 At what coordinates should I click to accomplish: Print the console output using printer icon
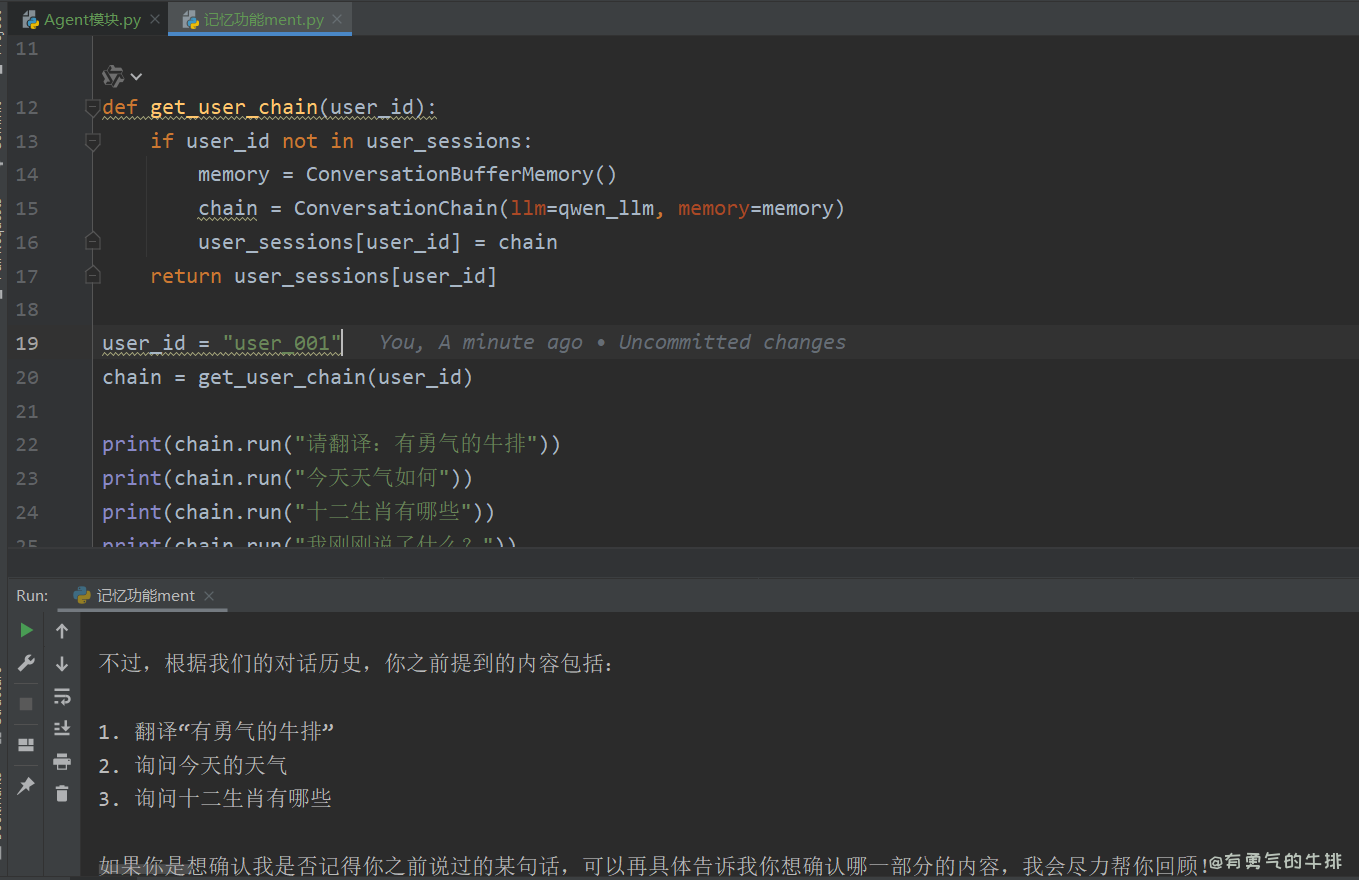click(x=62, y=762)
